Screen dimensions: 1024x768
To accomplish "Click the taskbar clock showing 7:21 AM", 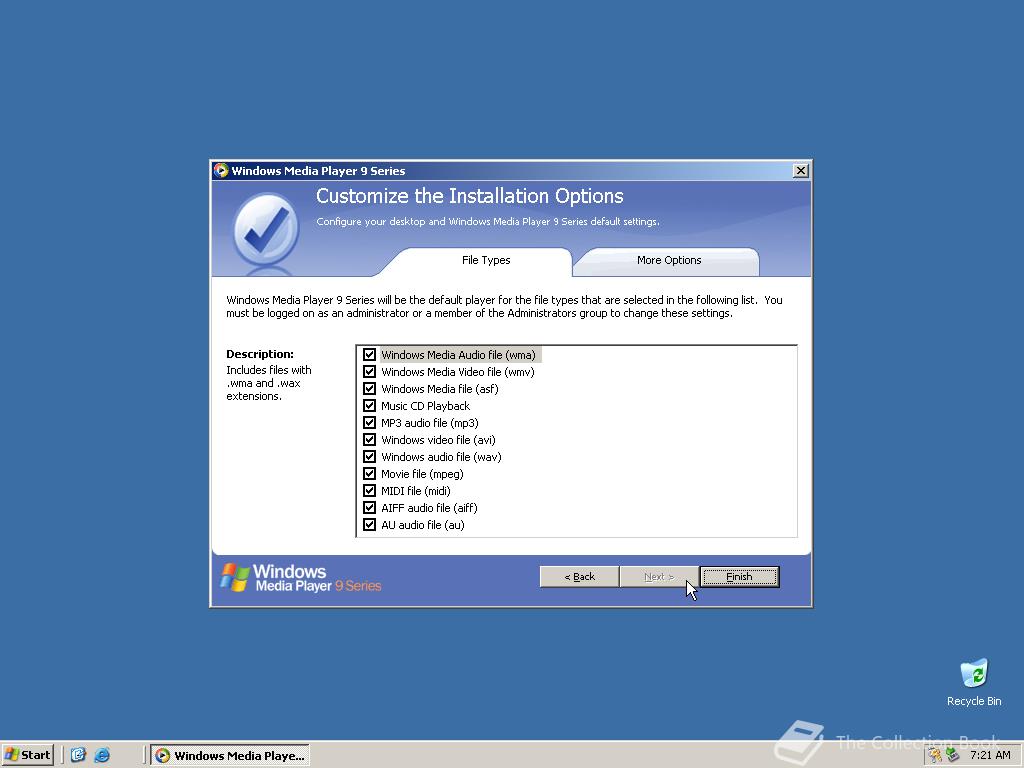I will [x=990, y=755].
